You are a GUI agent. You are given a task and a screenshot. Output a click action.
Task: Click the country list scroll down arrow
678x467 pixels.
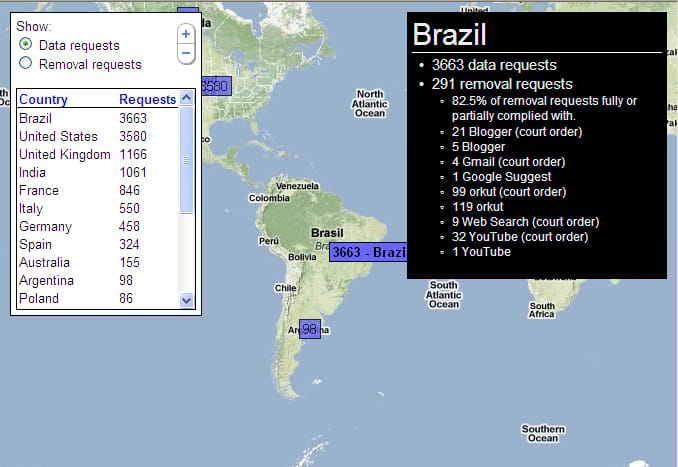coord(186,300)
